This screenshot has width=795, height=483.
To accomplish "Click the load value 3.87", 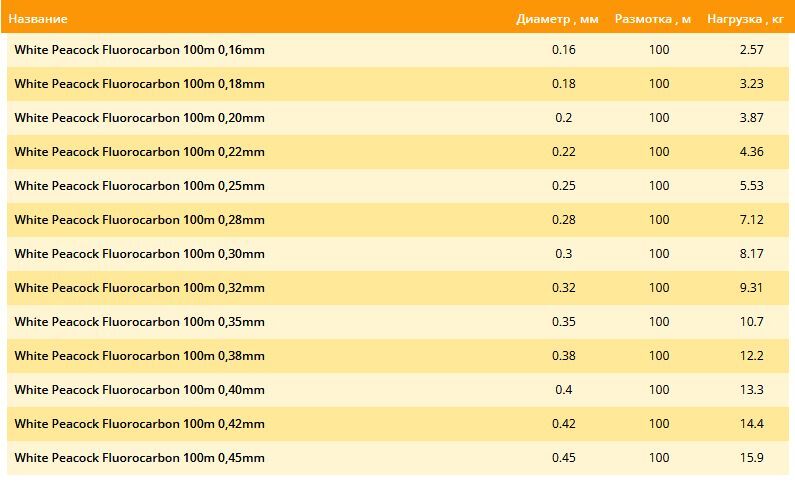I will click(x=751, y=118).
